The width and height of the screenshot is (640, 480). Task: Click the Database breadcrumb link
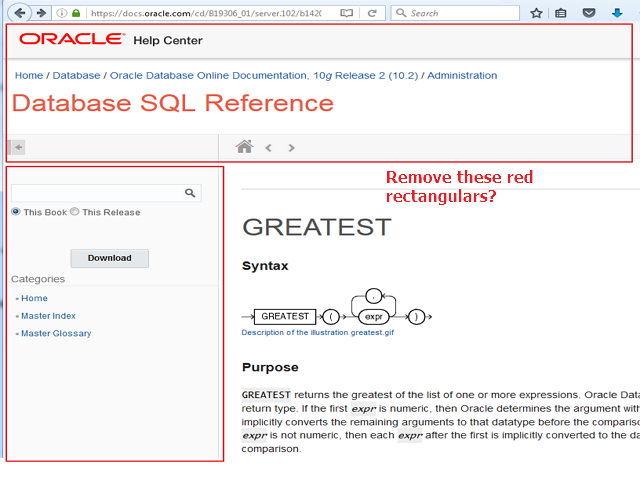click(x=76, y=75)
